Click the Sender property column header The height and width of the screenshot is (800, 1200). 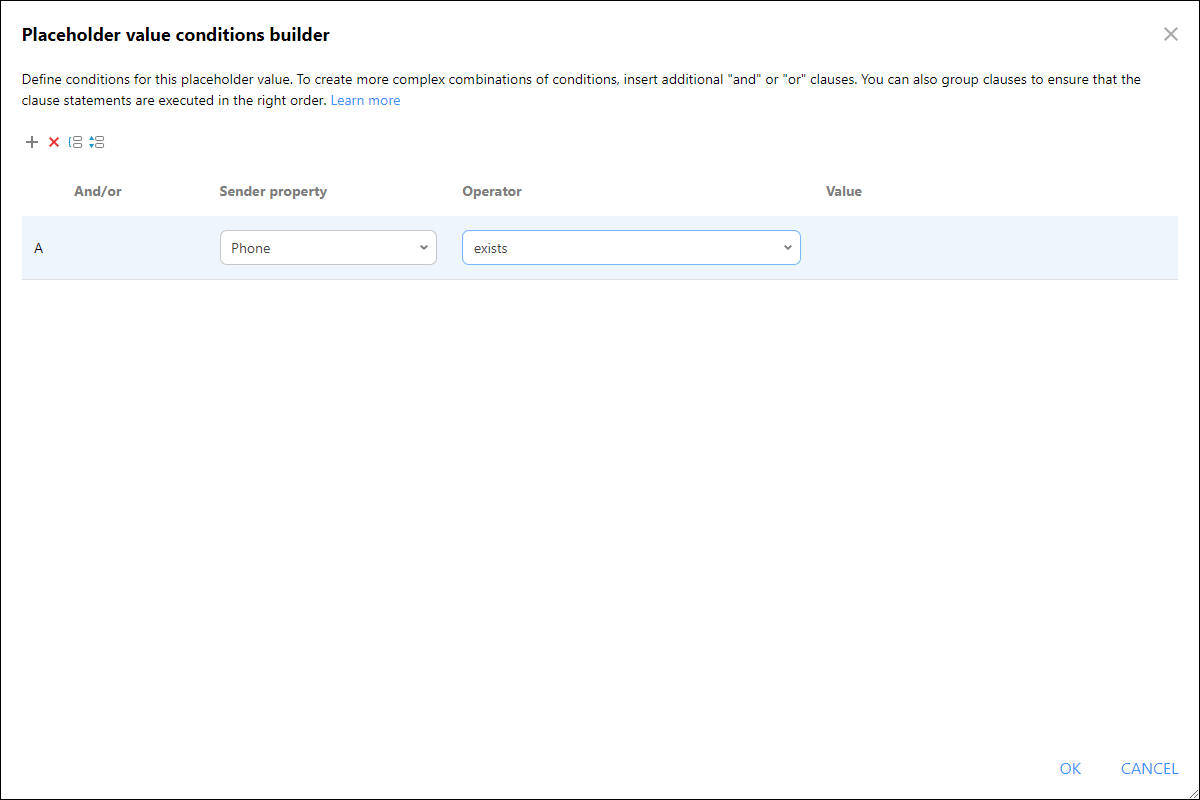point(273,191)
